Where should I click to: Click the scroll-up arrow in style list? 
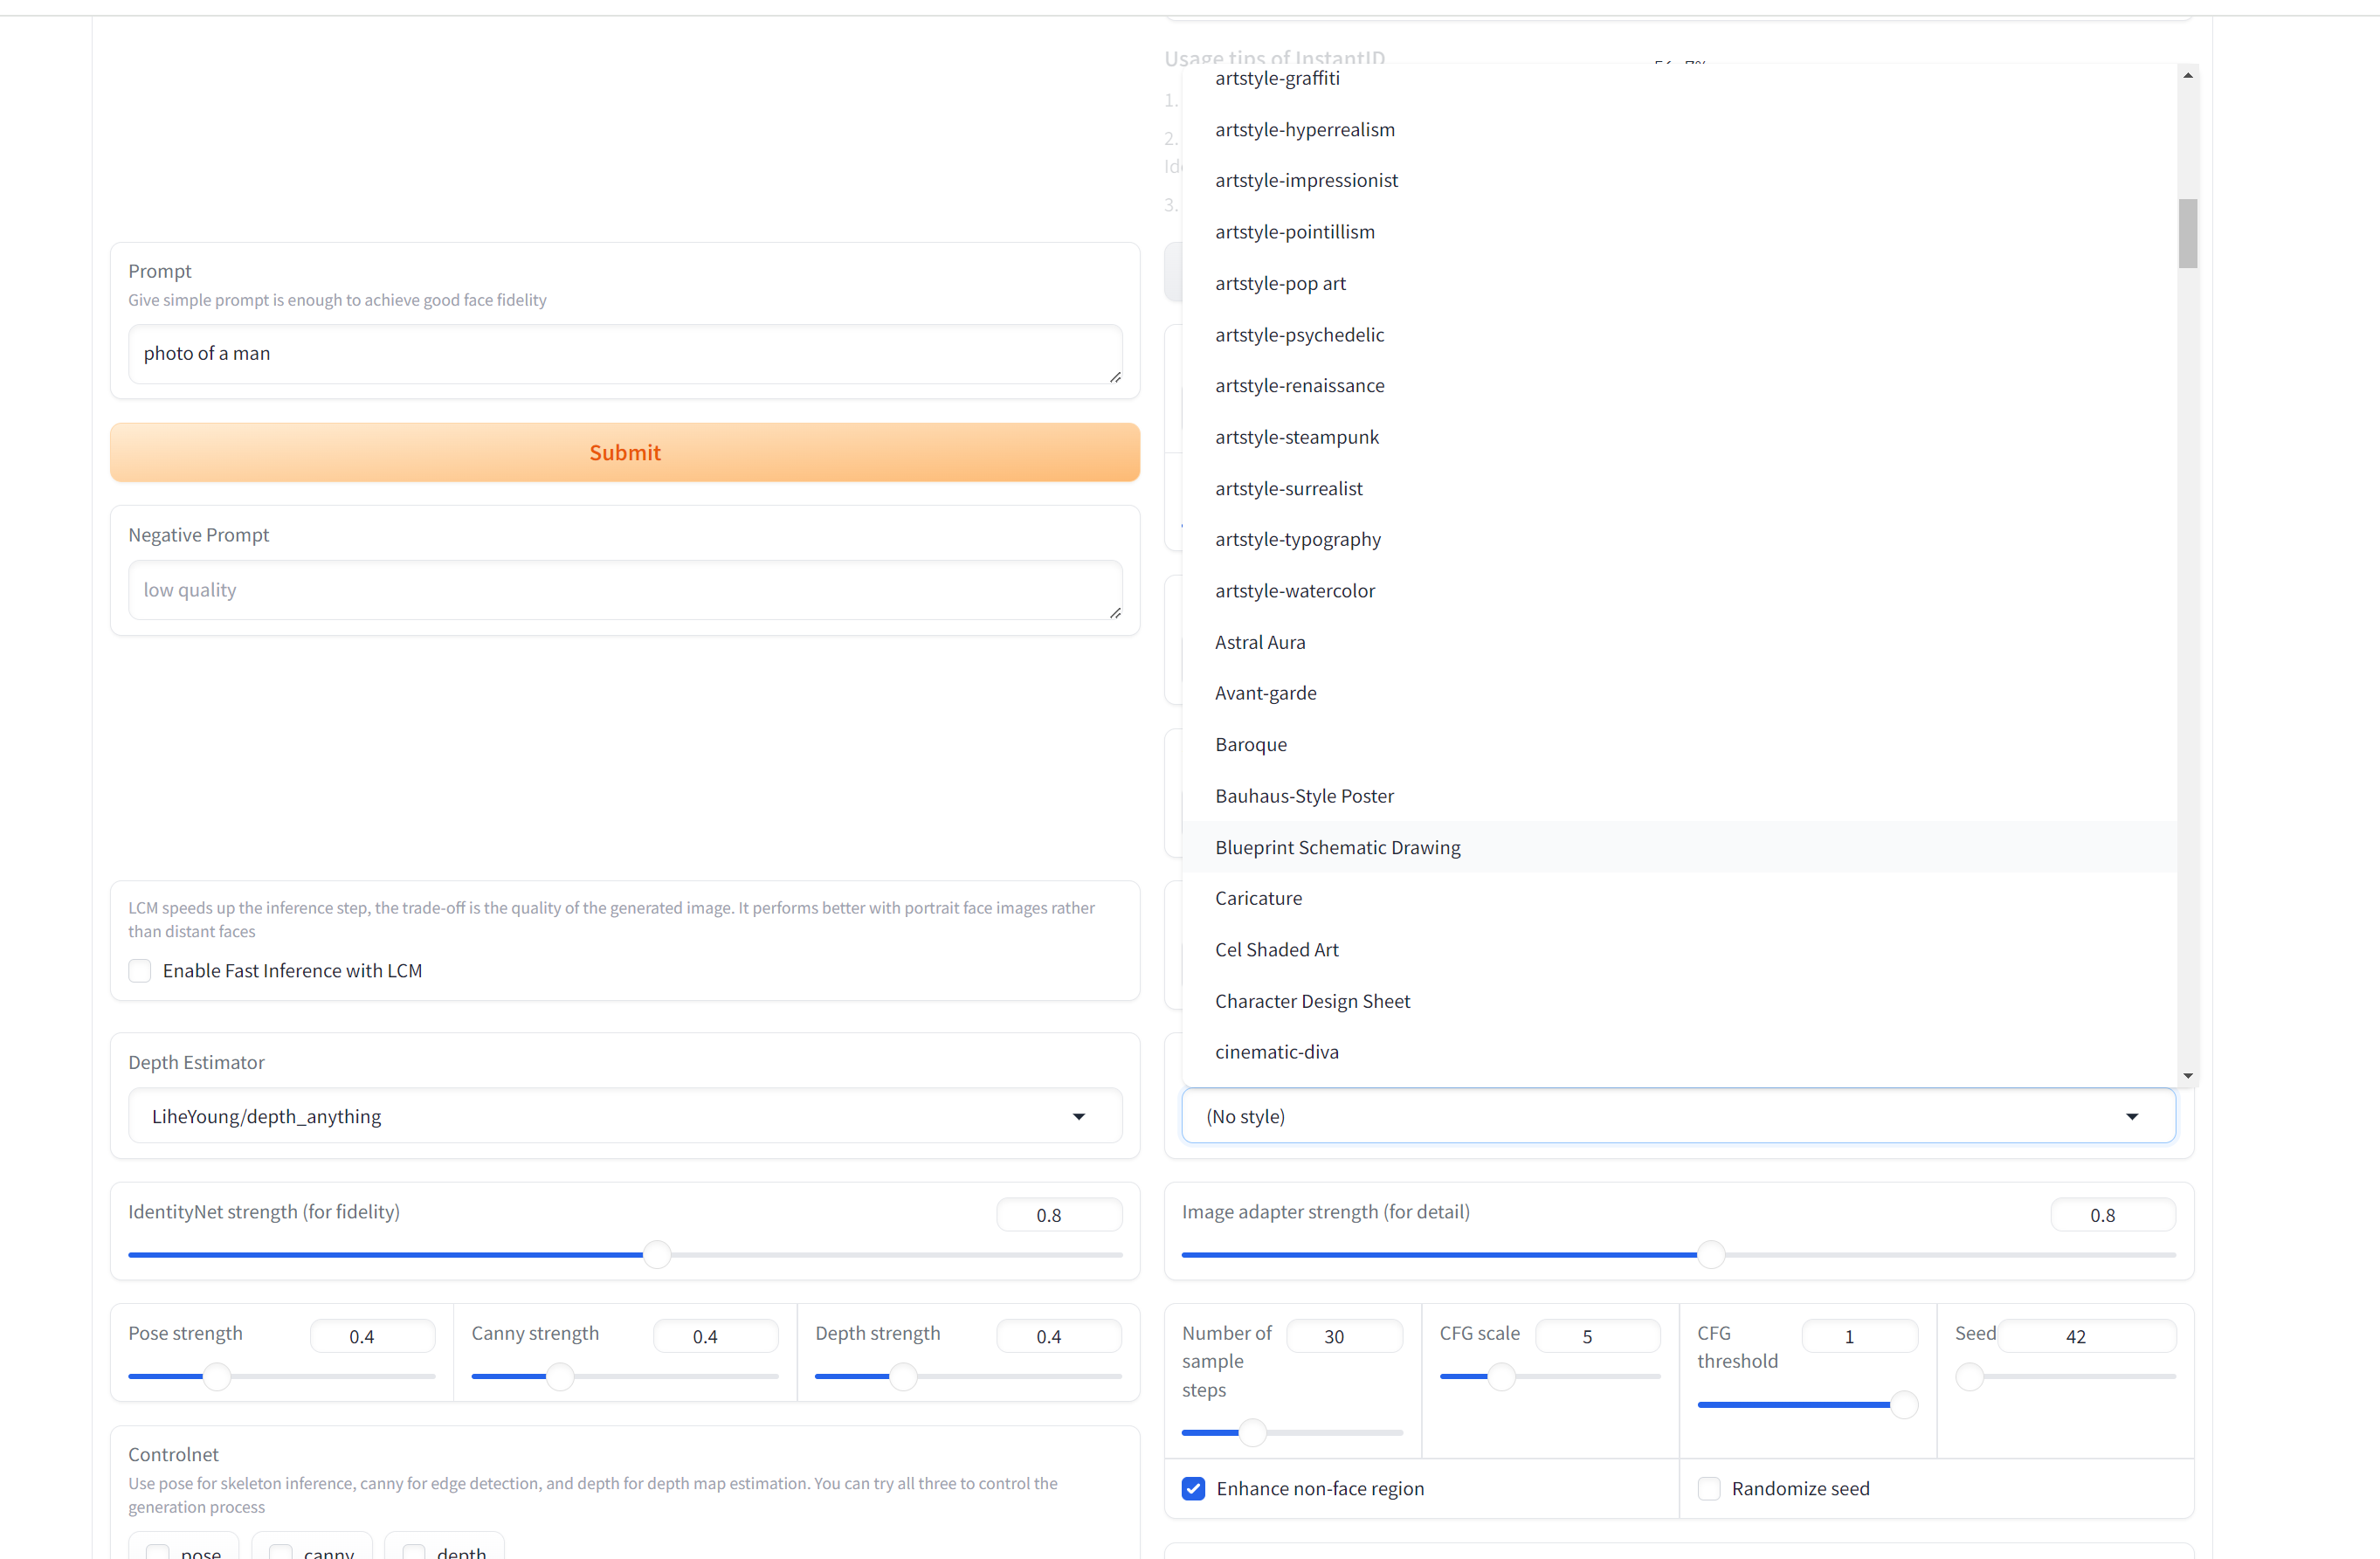[2188, 76]
